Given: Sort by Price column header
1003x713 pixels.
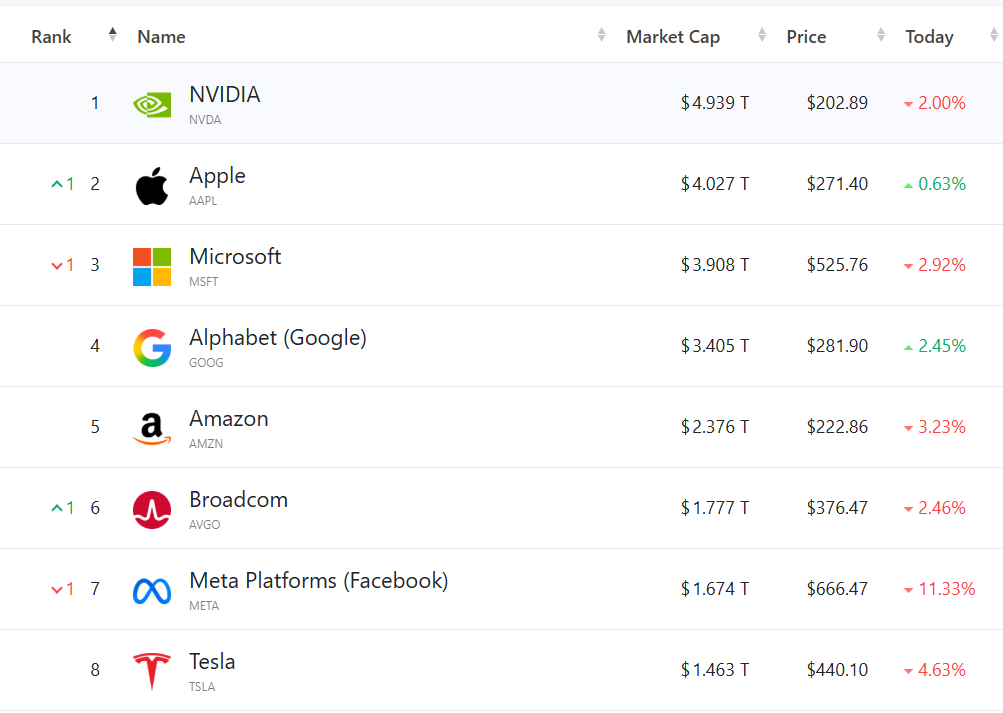Looking at the screenshot, I should coord(806,37).
